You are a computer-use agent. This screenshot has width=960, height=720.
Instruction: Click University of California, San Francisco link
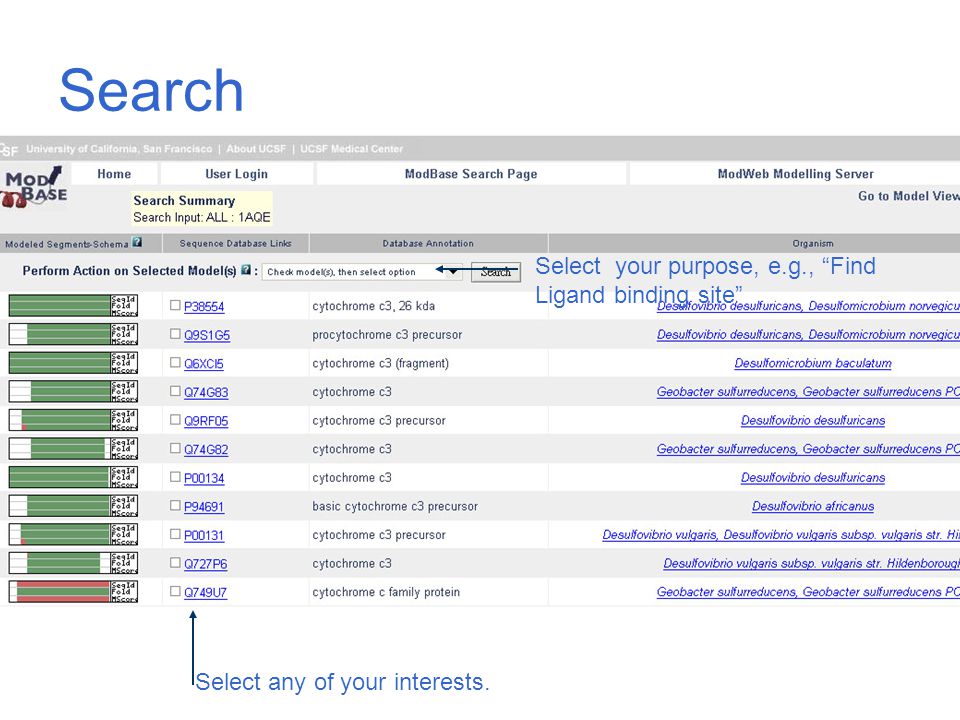point(119,149)
